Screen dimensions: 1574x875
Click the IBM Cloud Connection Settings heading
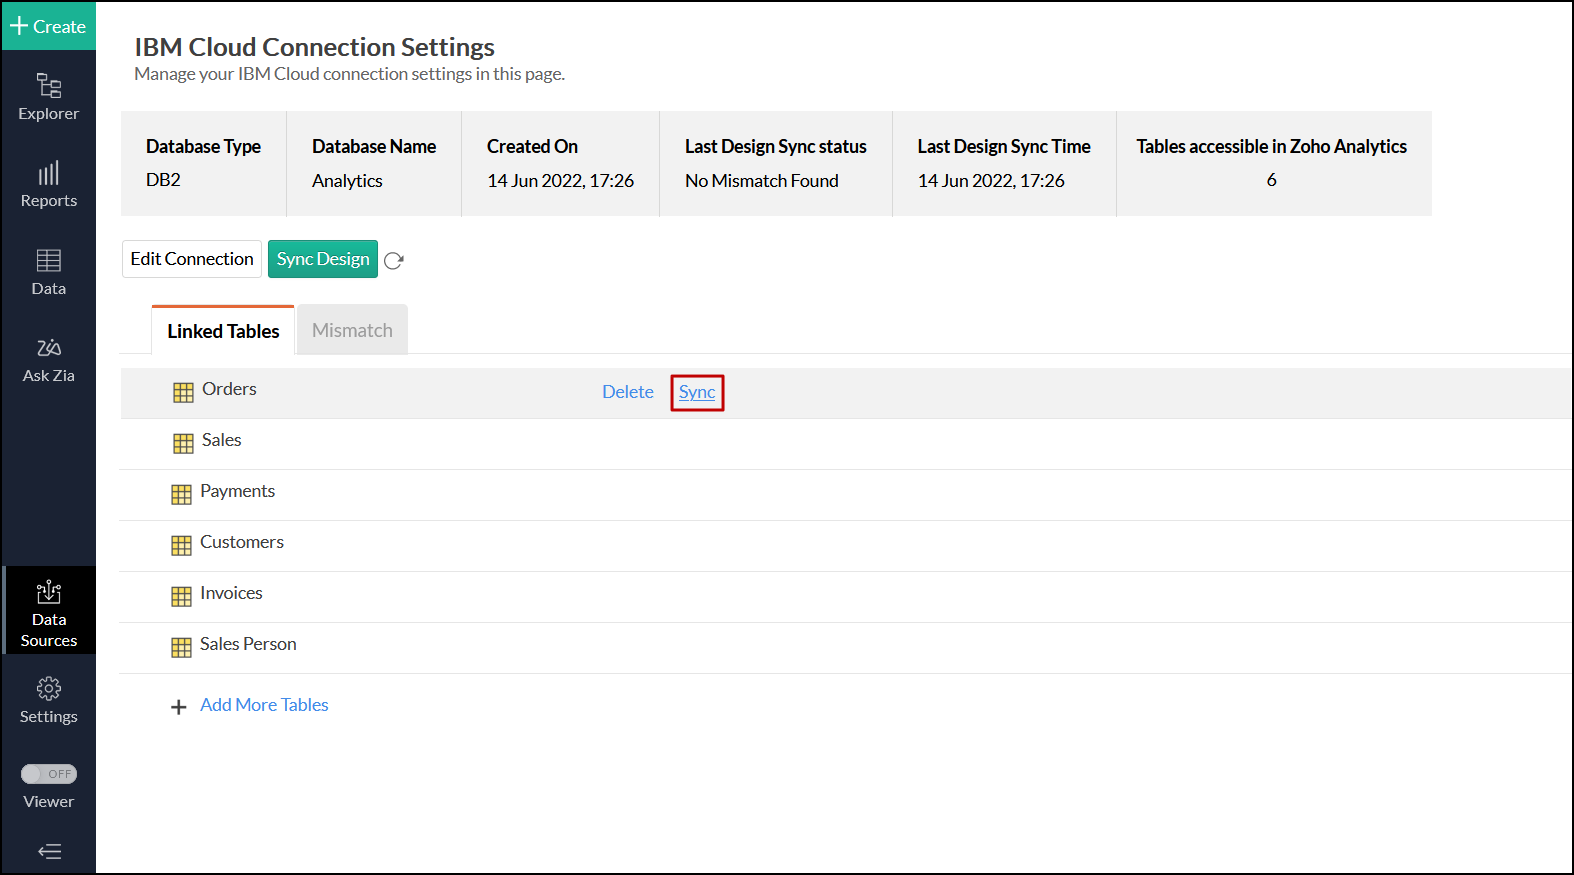point(314,47)
